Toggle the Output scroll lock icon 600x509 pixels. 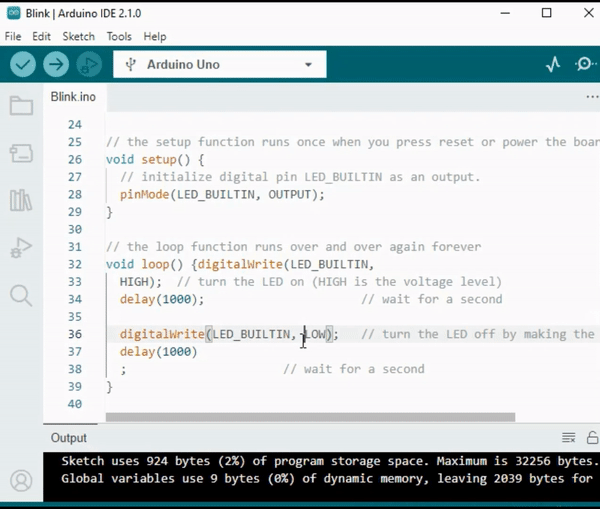[x=592, y=437]
